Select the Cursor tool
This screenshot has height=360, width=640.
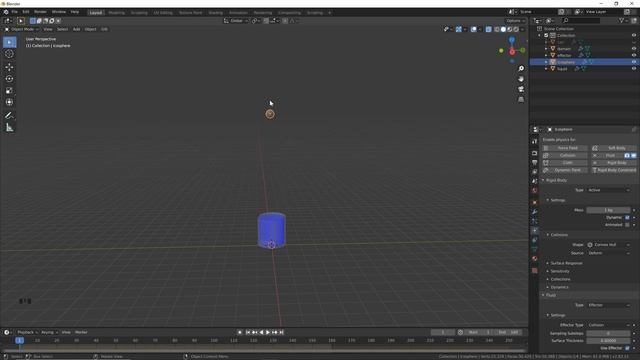(x=9, y=54)
